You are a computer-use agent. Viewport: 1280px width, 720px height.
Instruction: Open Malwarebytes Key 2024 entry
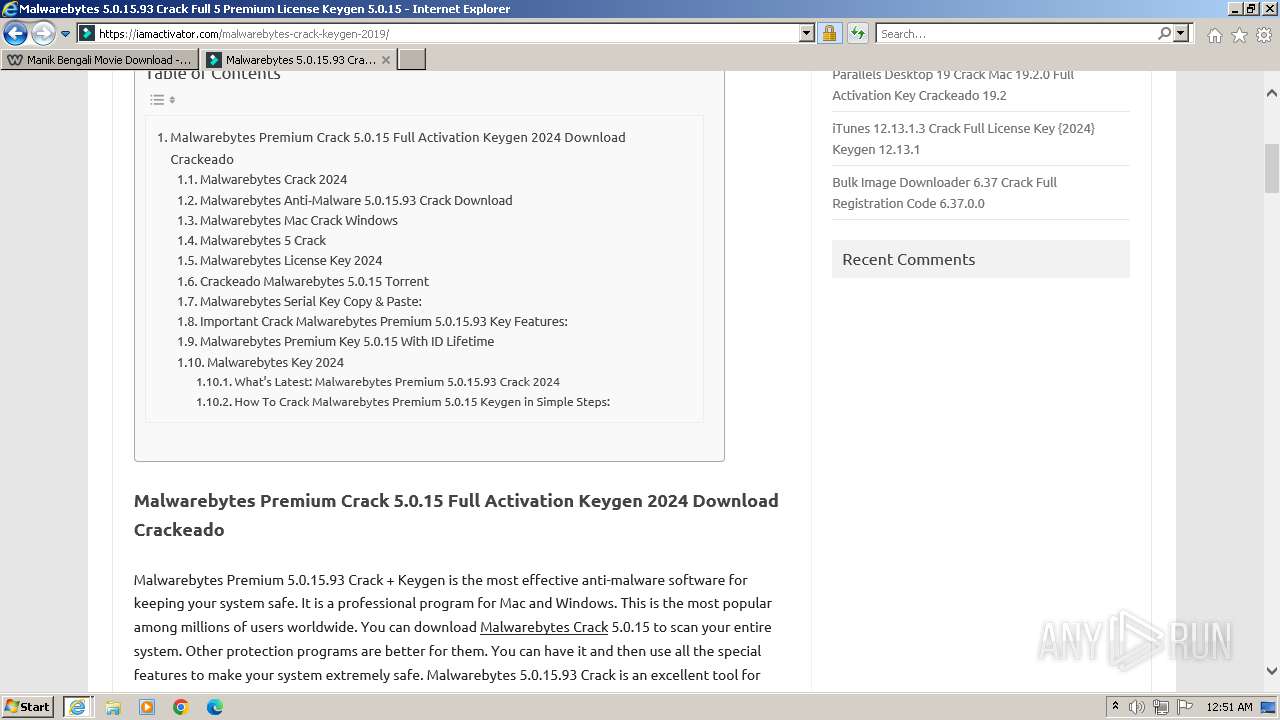(275, 362)
